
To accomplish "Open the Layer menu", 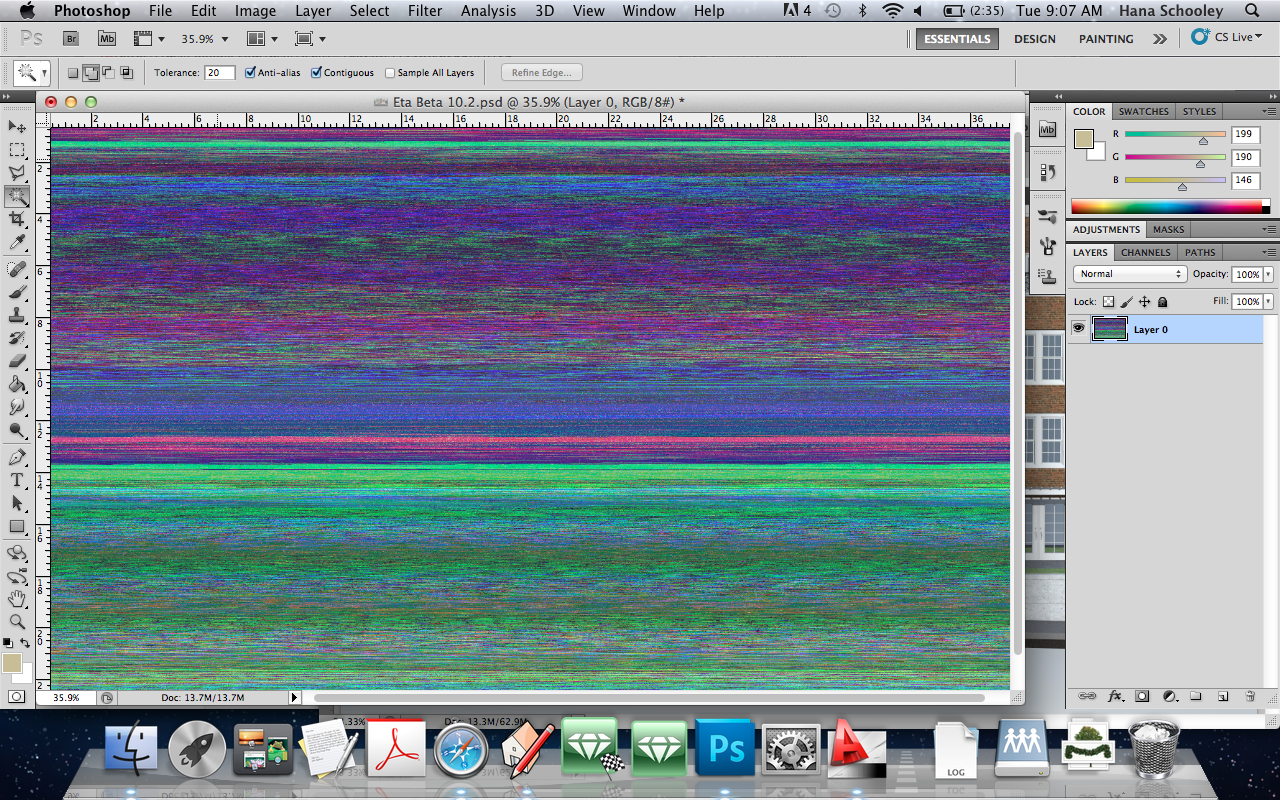I will pos(313,11).
